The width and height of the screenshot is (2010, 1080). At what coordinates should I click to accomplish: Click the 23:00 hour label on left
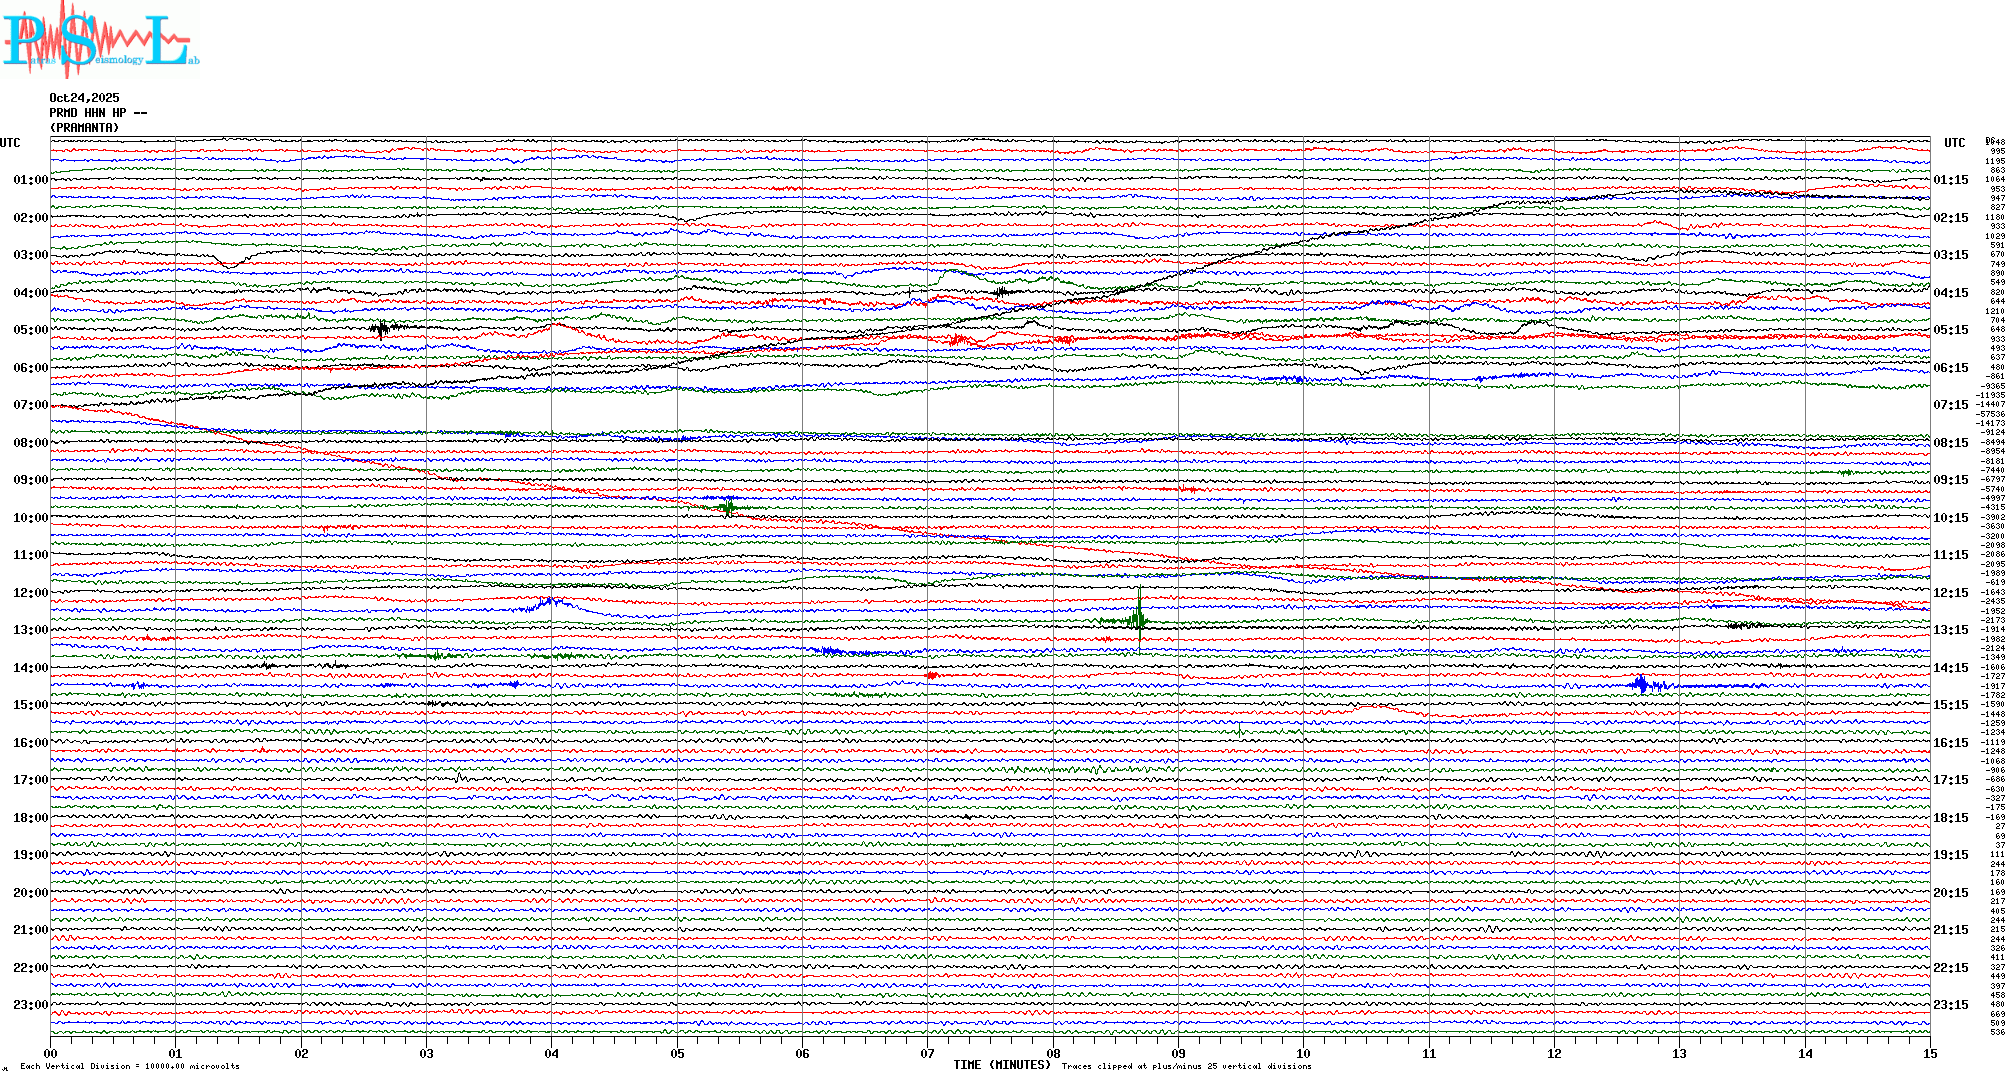pyautogui.click(x=30, y=1005)
